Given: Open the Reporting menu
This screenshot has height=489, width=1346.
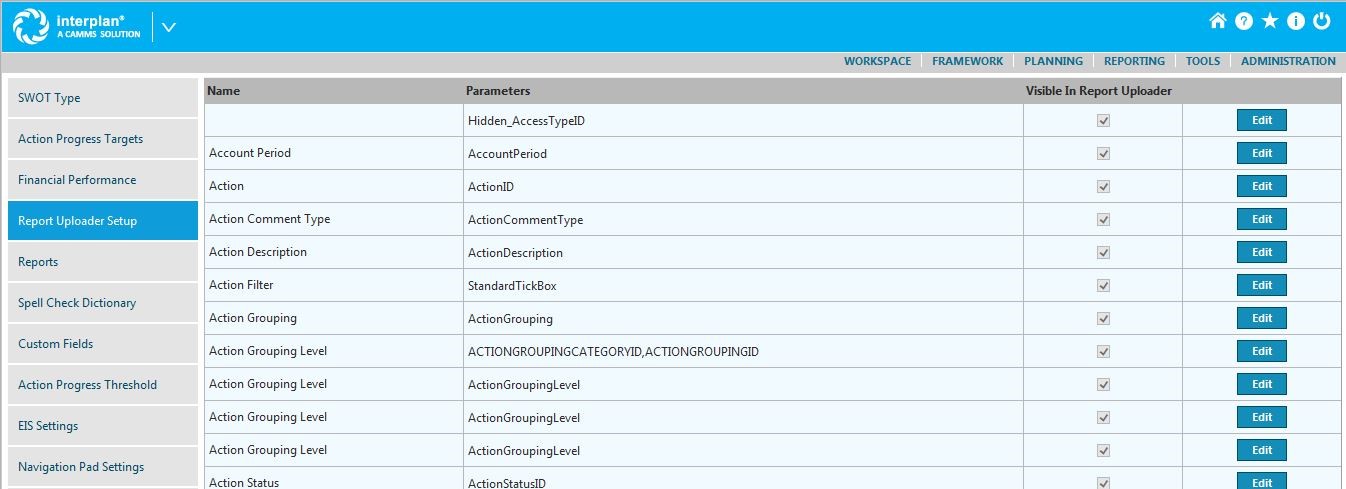Looking at the screenshot, I should tap(1134, 61).
